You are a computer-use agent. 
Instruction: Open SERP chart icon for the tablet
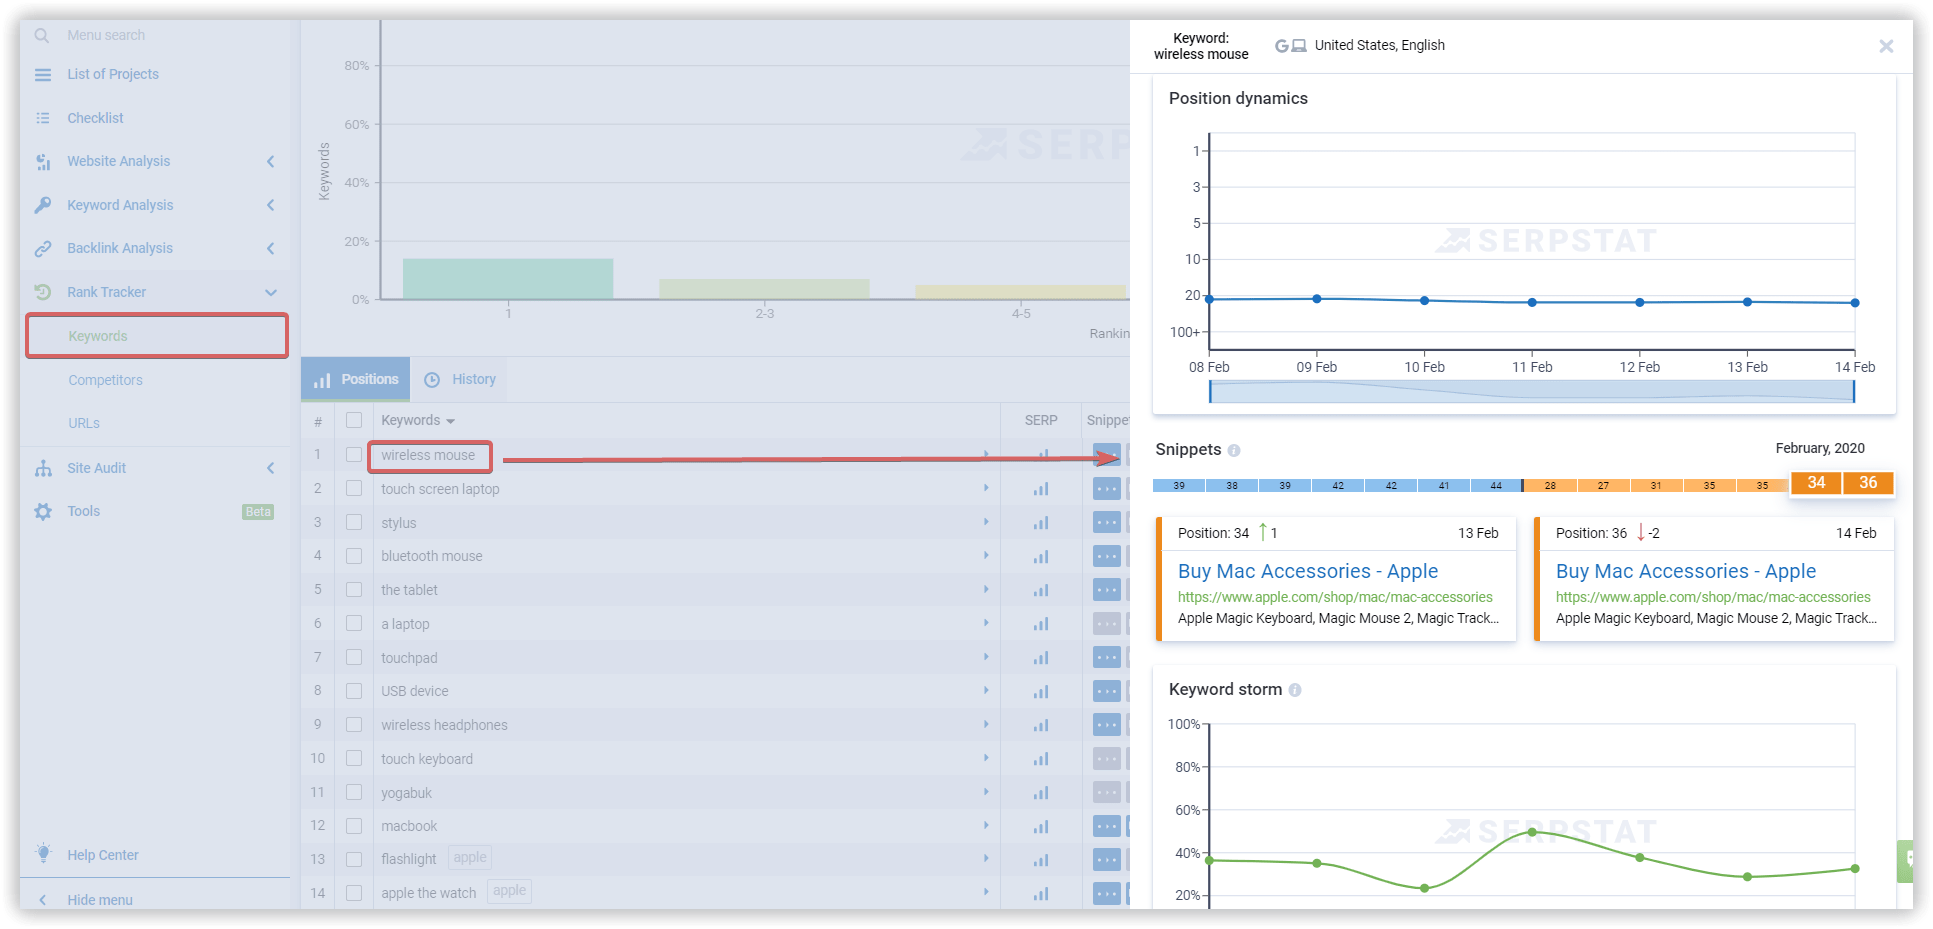pos(1041,590)
